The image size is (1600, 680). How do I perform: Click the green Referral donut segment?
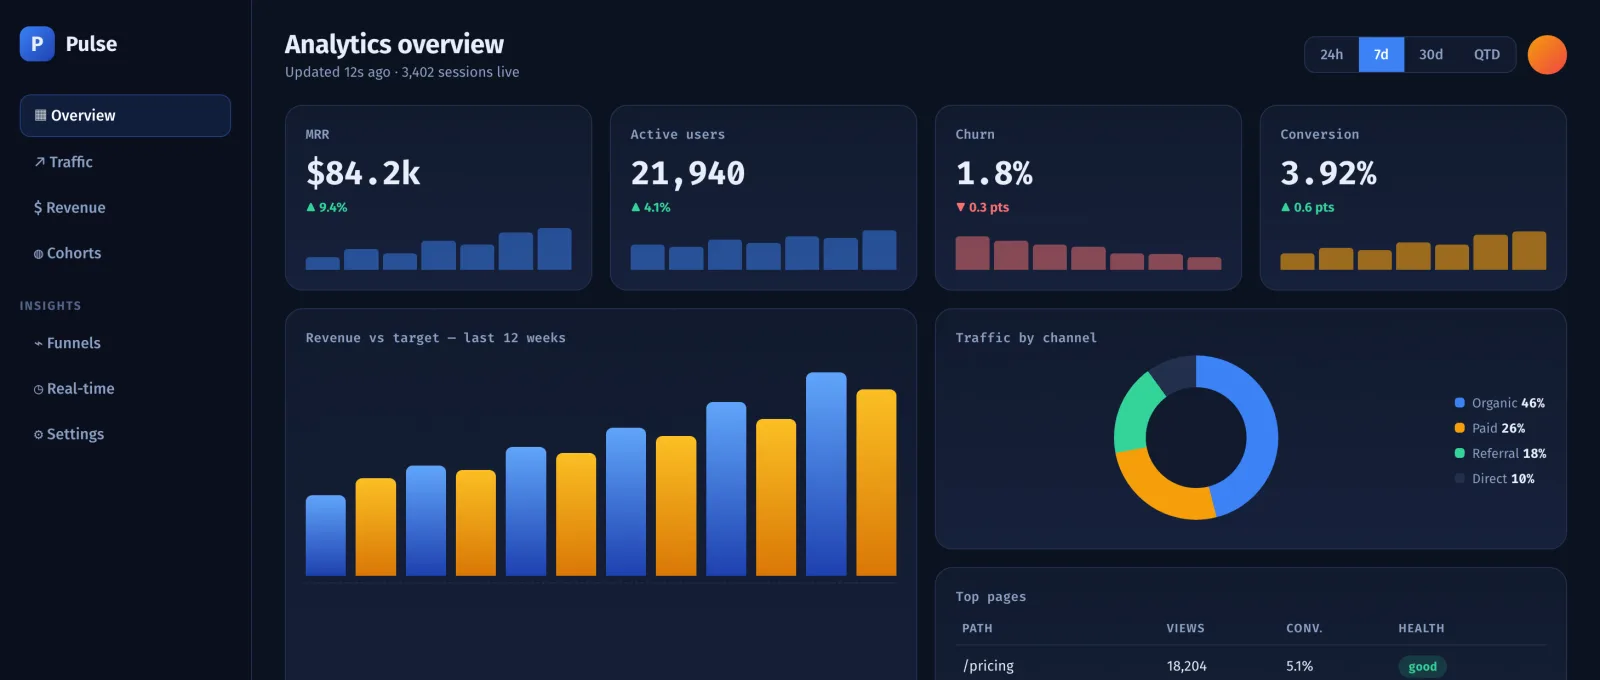click(x=1133, y=413)
